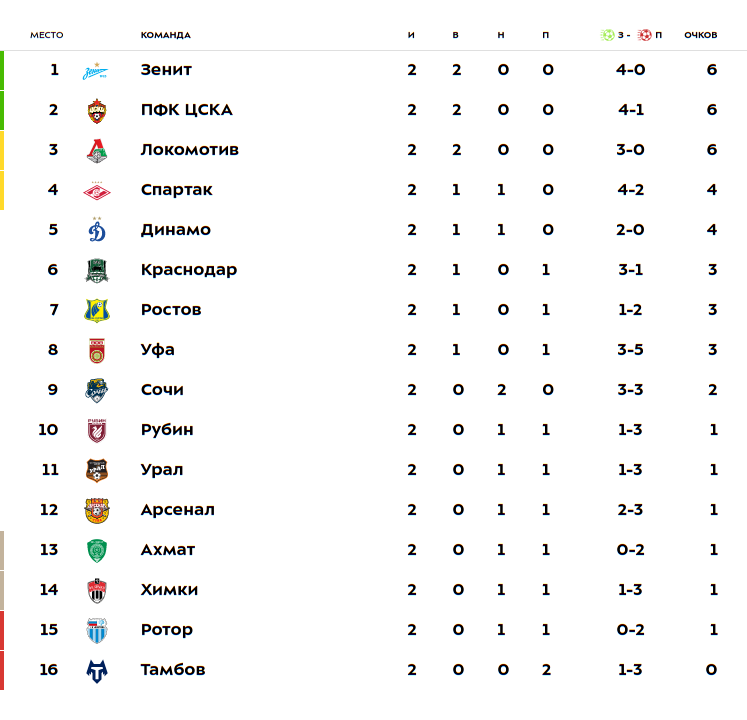Click the КОМАНДА column header

165,35
